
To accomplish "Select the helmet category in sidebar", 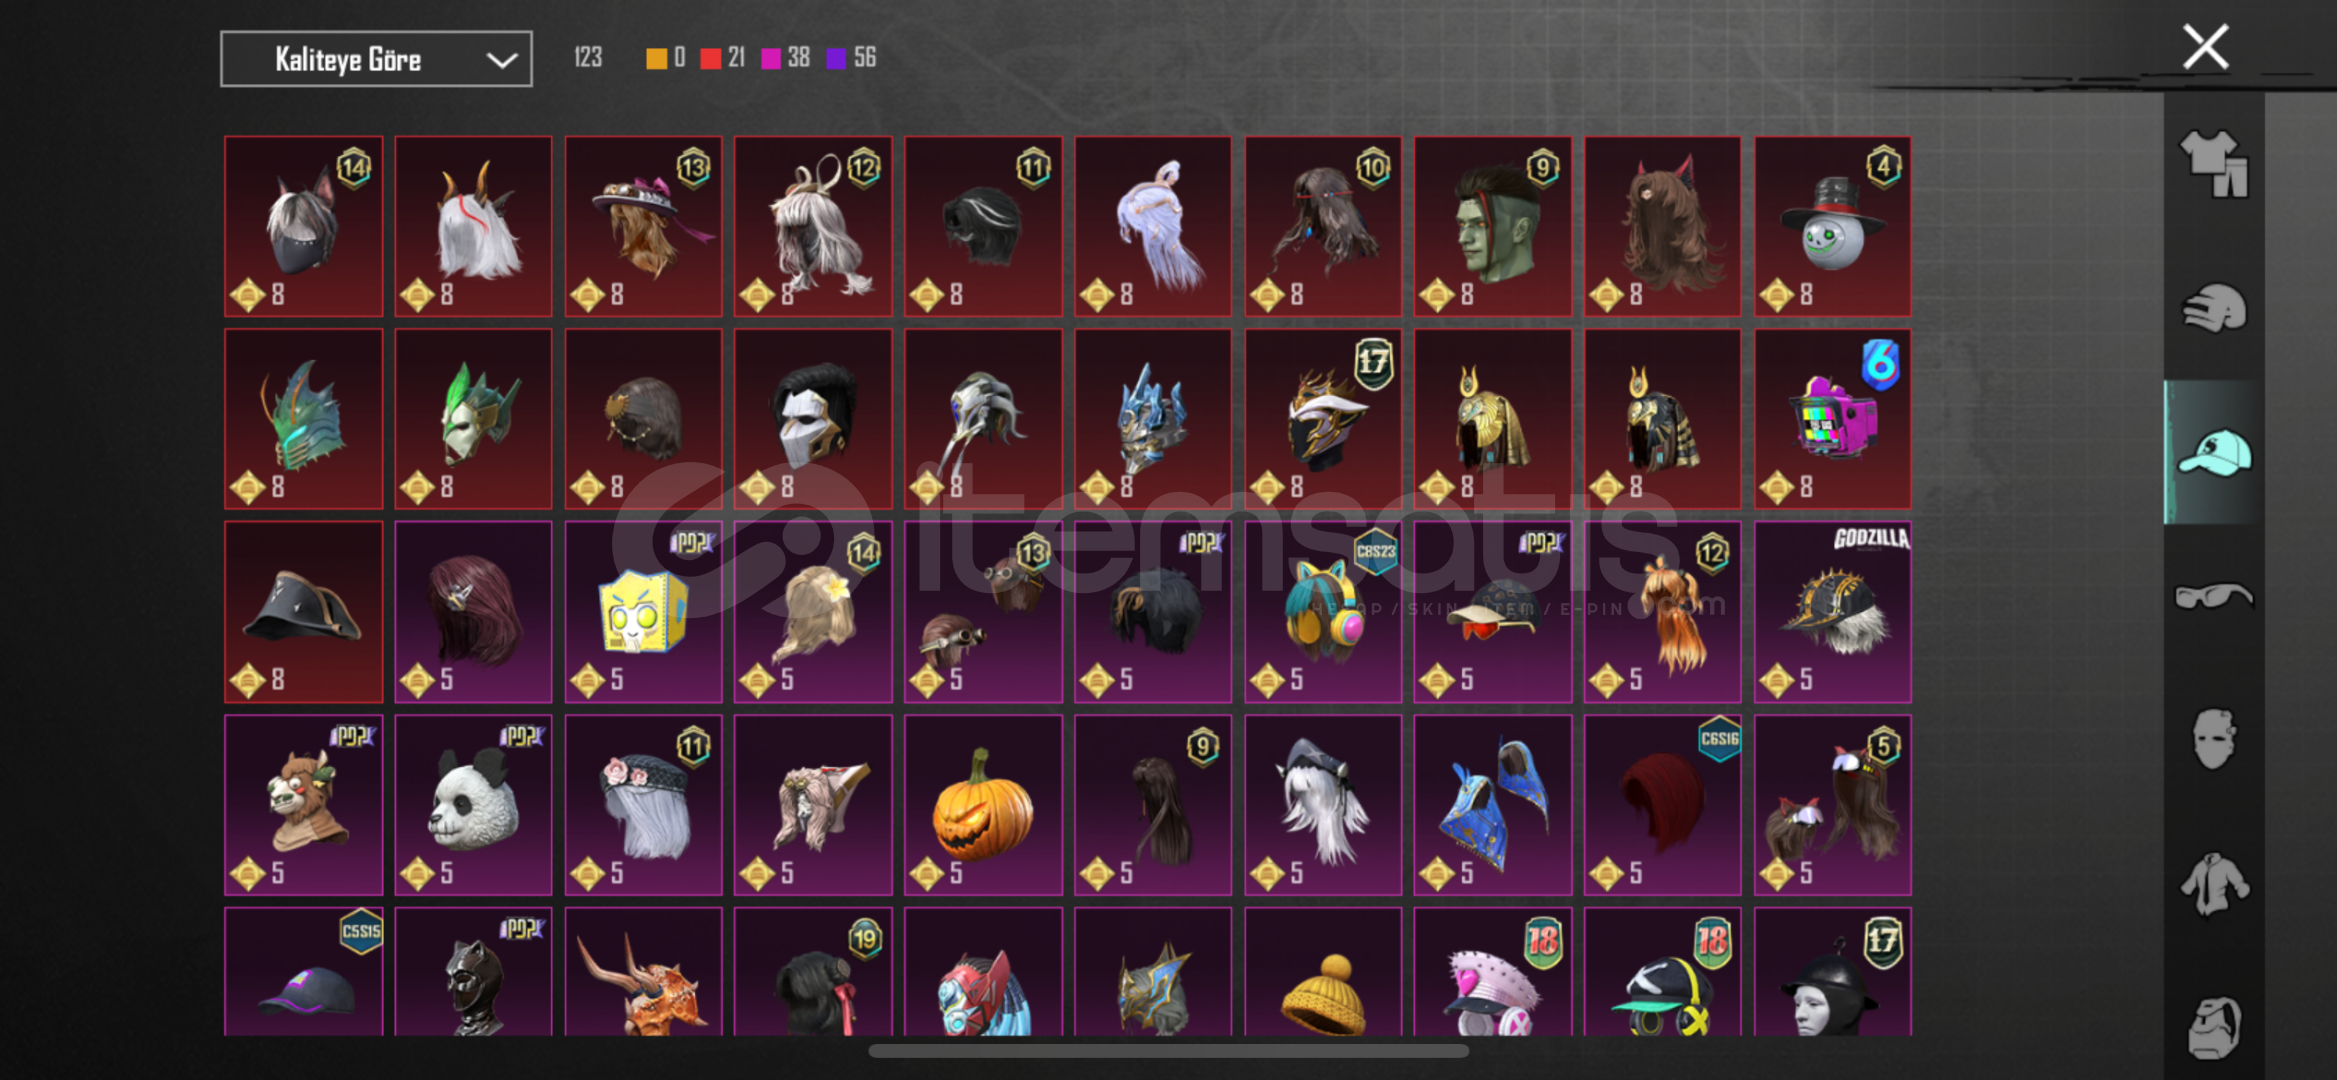I will 2214,308.
